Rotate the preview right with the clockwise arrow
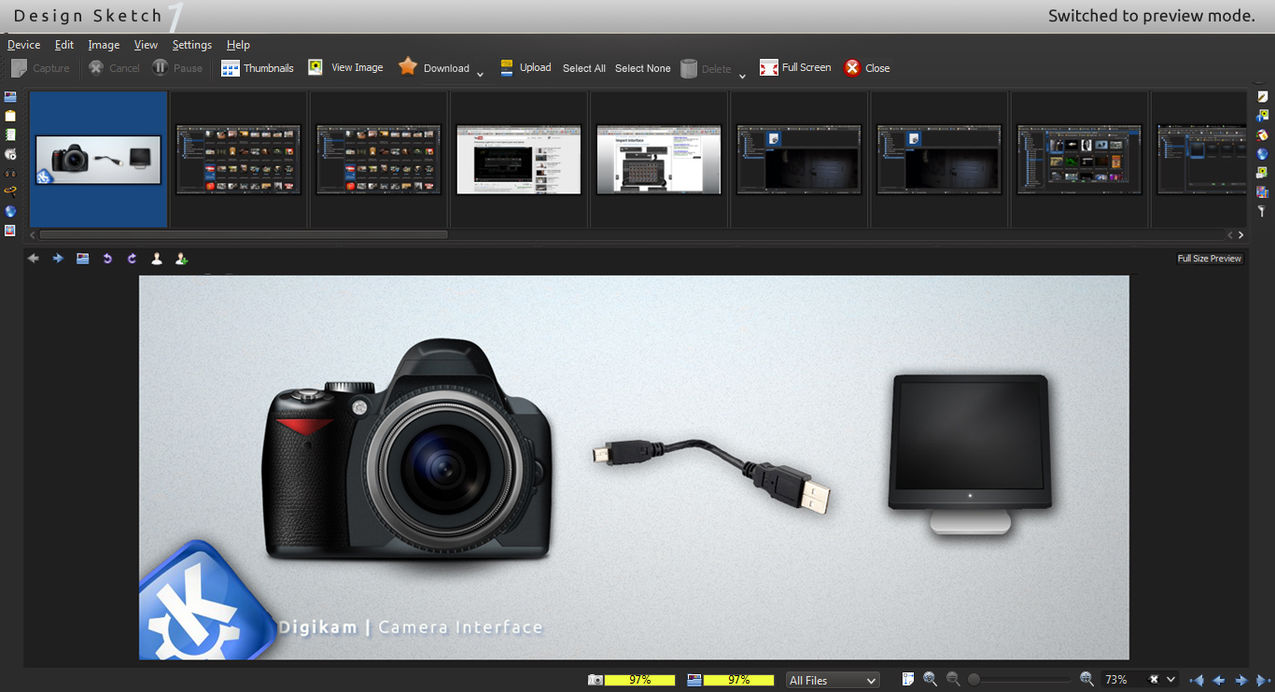 132,258
